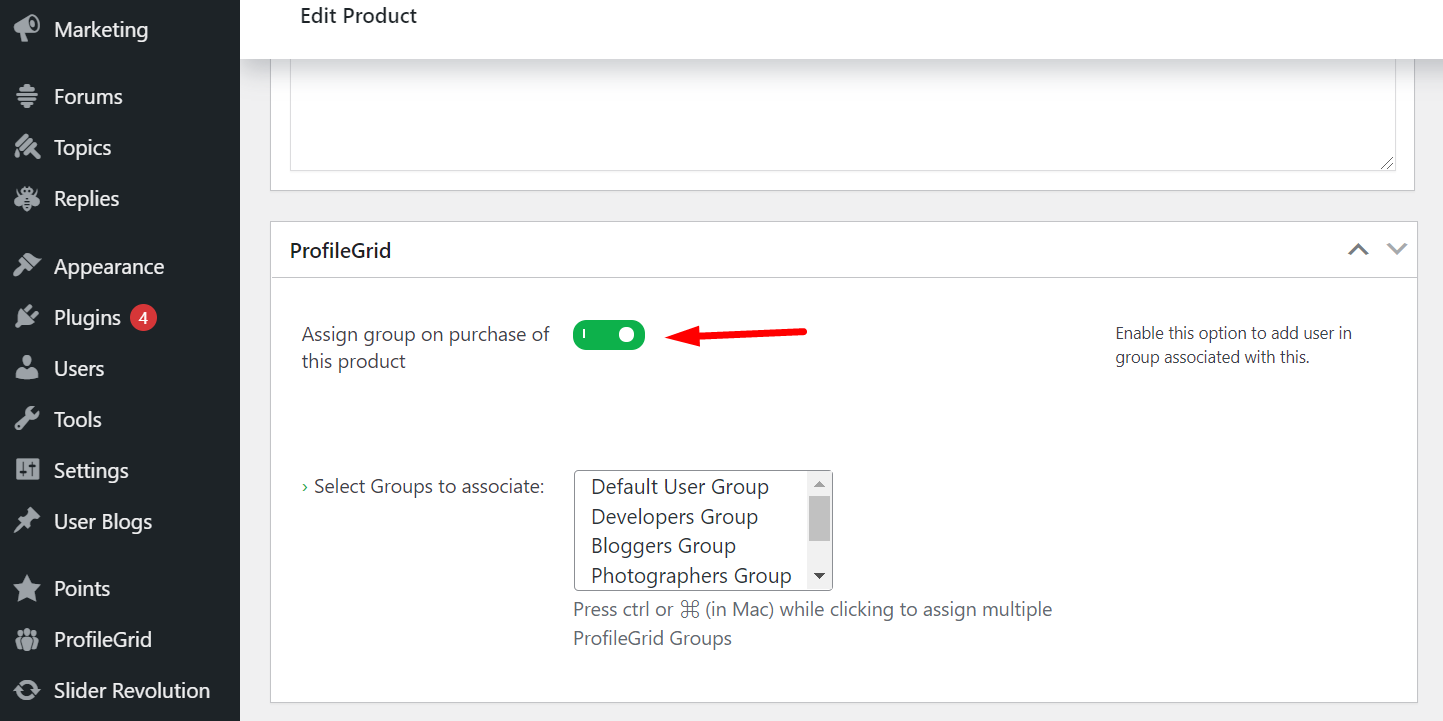
Task: Select the Users icon in sidebar
Action: (x=28, y=368)
